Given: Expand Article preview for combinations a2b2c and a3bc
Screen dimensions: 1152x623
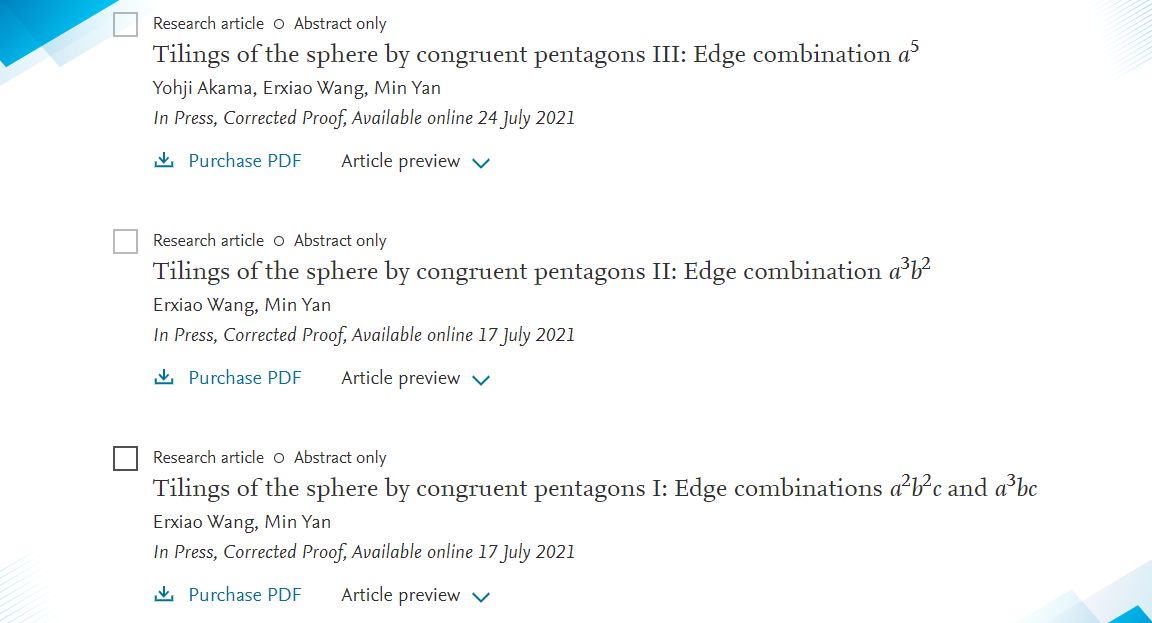Looking at the screenshot, I should click(x=401, y=595).
